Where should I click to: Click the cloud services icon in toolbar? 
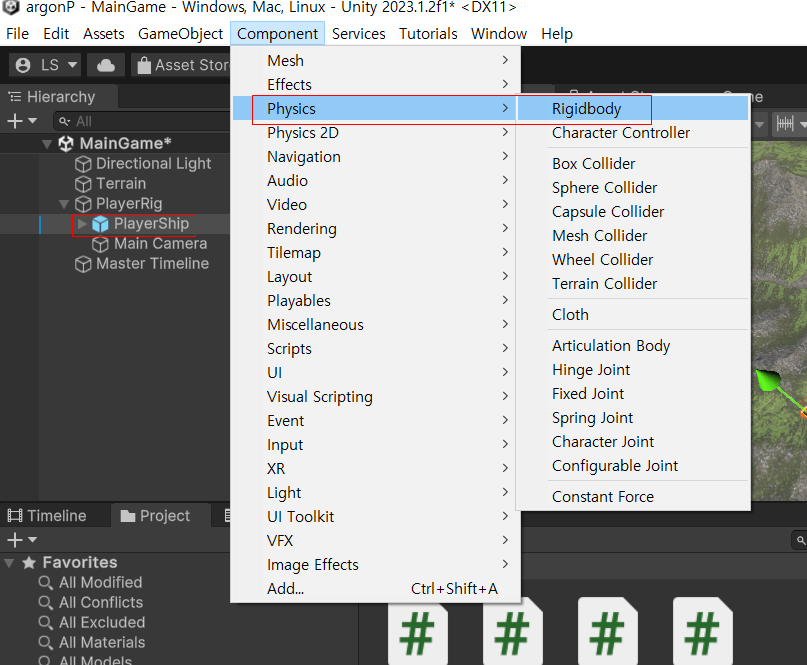[x=106, y=65]
